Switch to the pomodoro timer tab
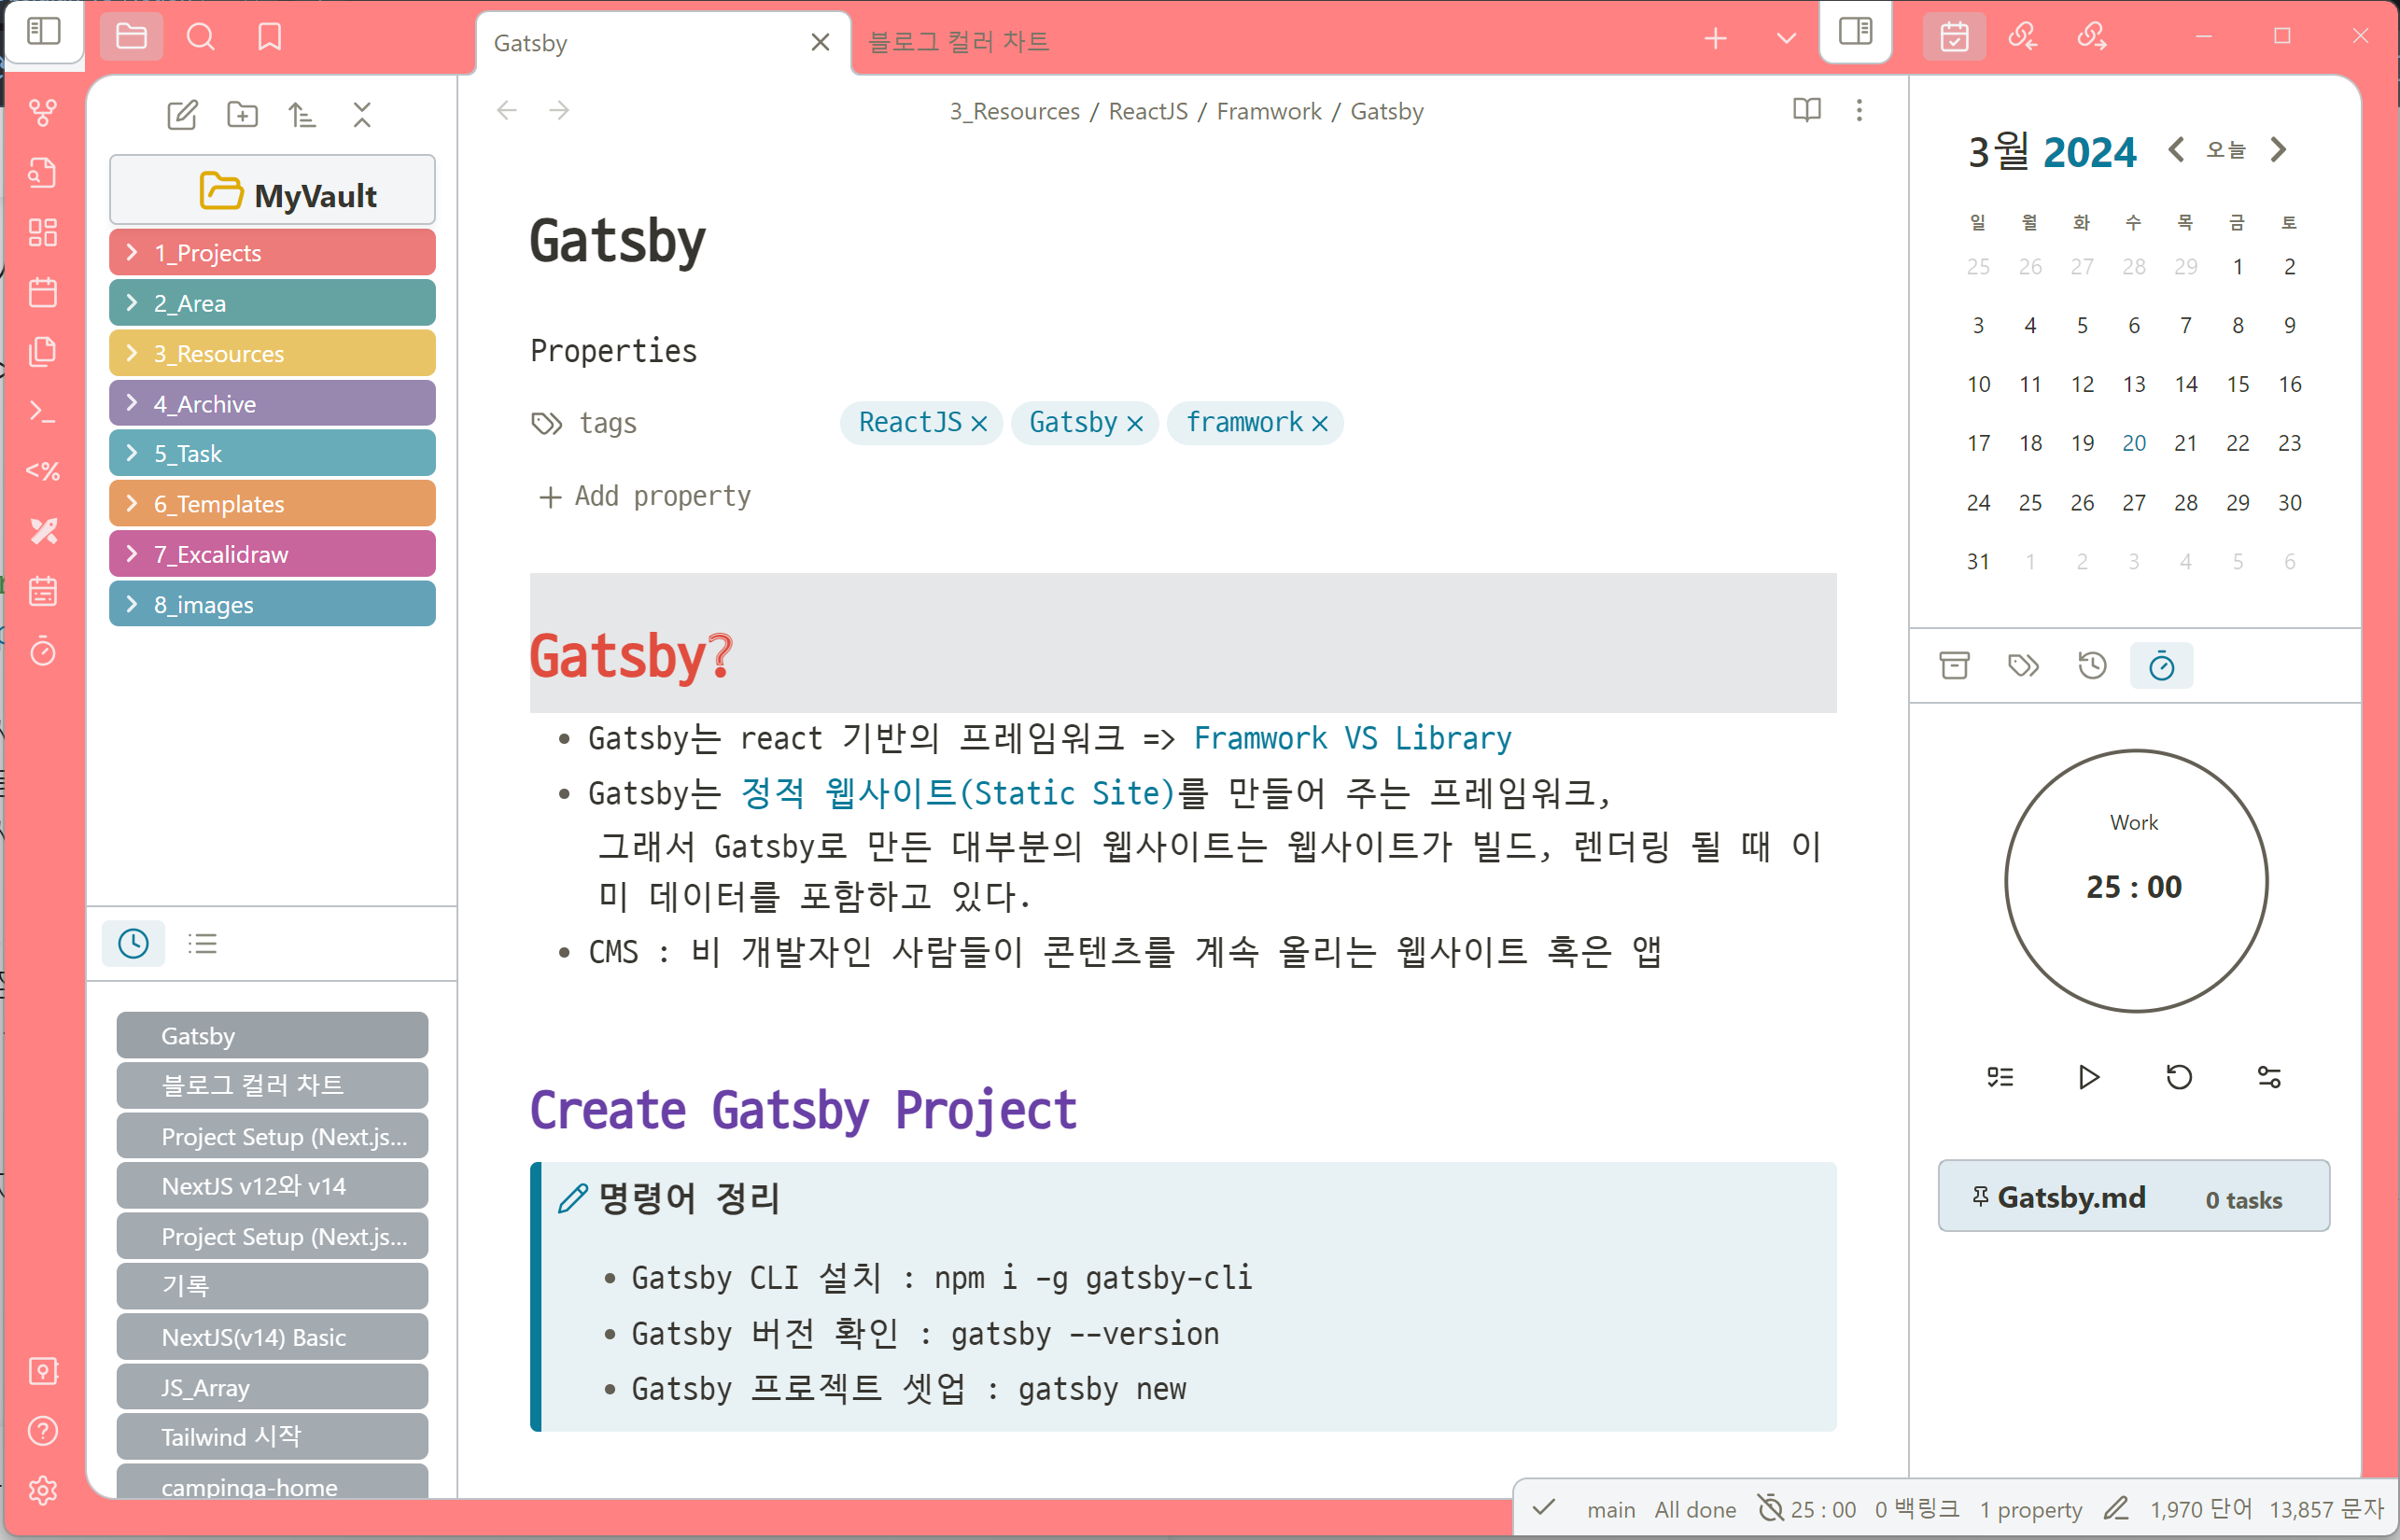The image size is (2400, 1540). [x=2161, y=666]
